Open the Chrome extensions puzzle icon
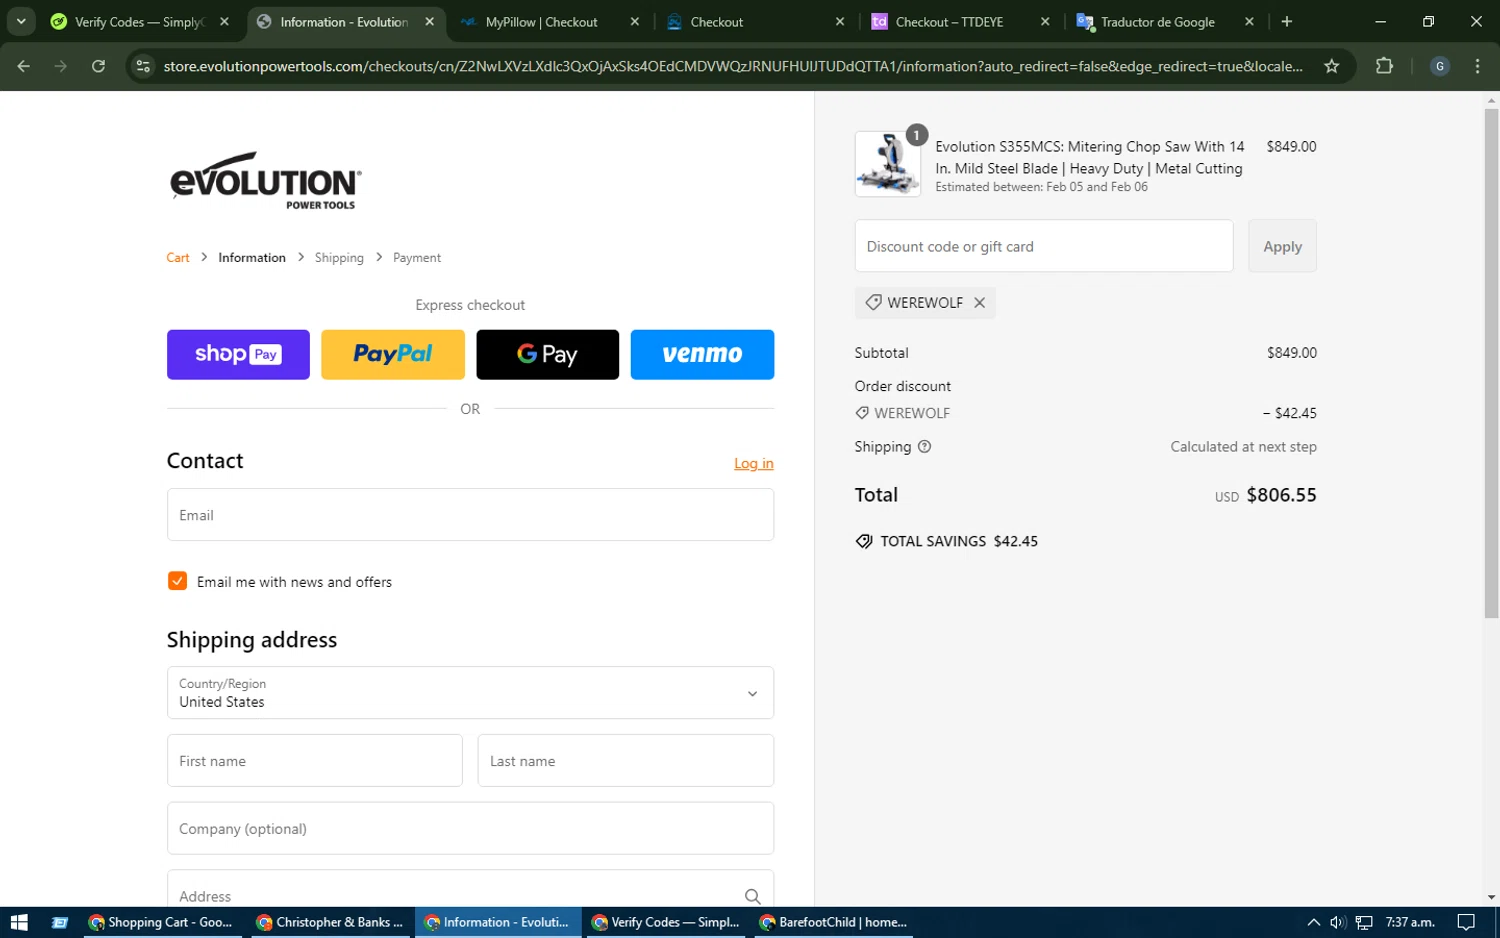 pyautogui.click(x=1384, y=66)
